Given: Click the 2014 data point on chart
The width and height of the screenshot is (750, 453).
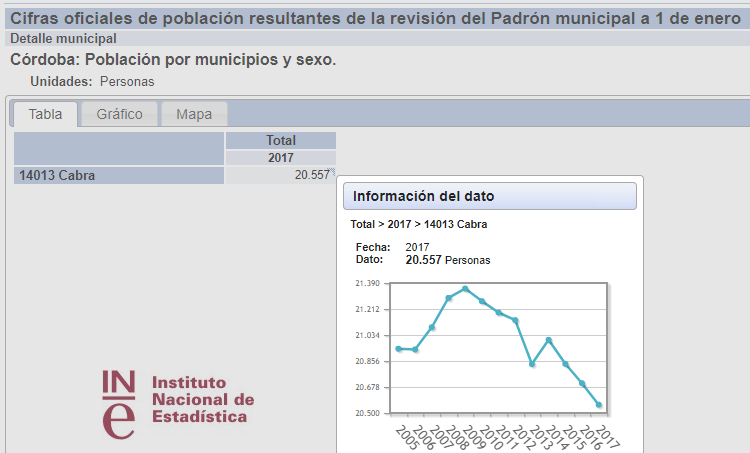Looking at the screenshot, I should tap(549, 340).
